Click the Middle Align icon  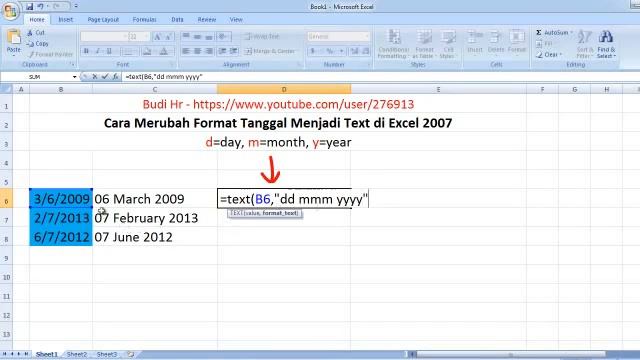coord(198,37)
